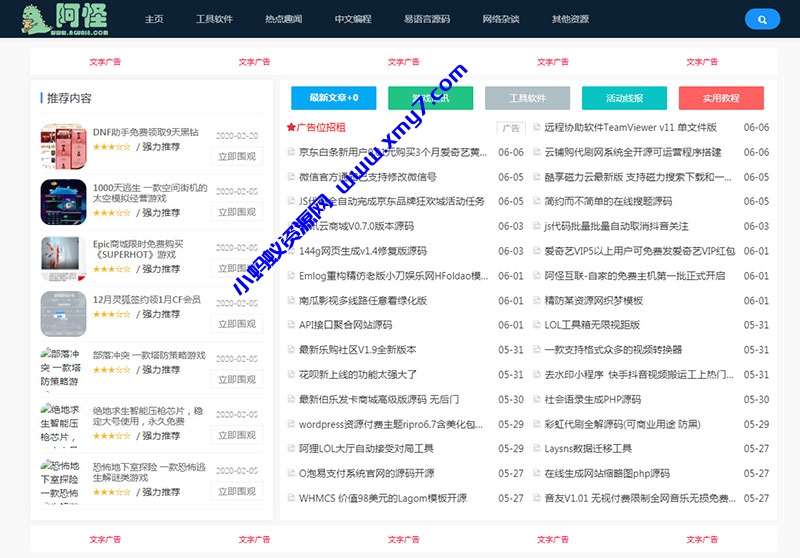Click file icon beside 阿怪互联 免费主机 article
The width and height of the screenshot is (800, 558).
coord(536,275)
